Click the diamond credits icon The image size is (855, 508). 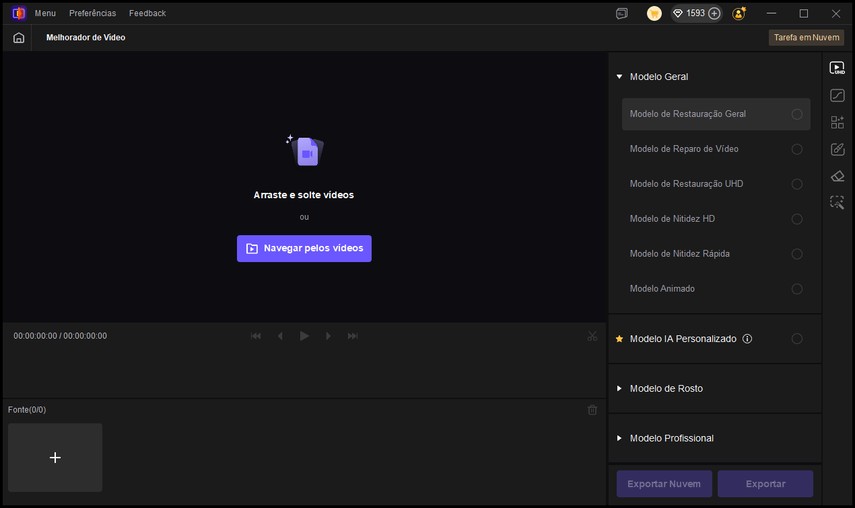[x=678, y=14]
